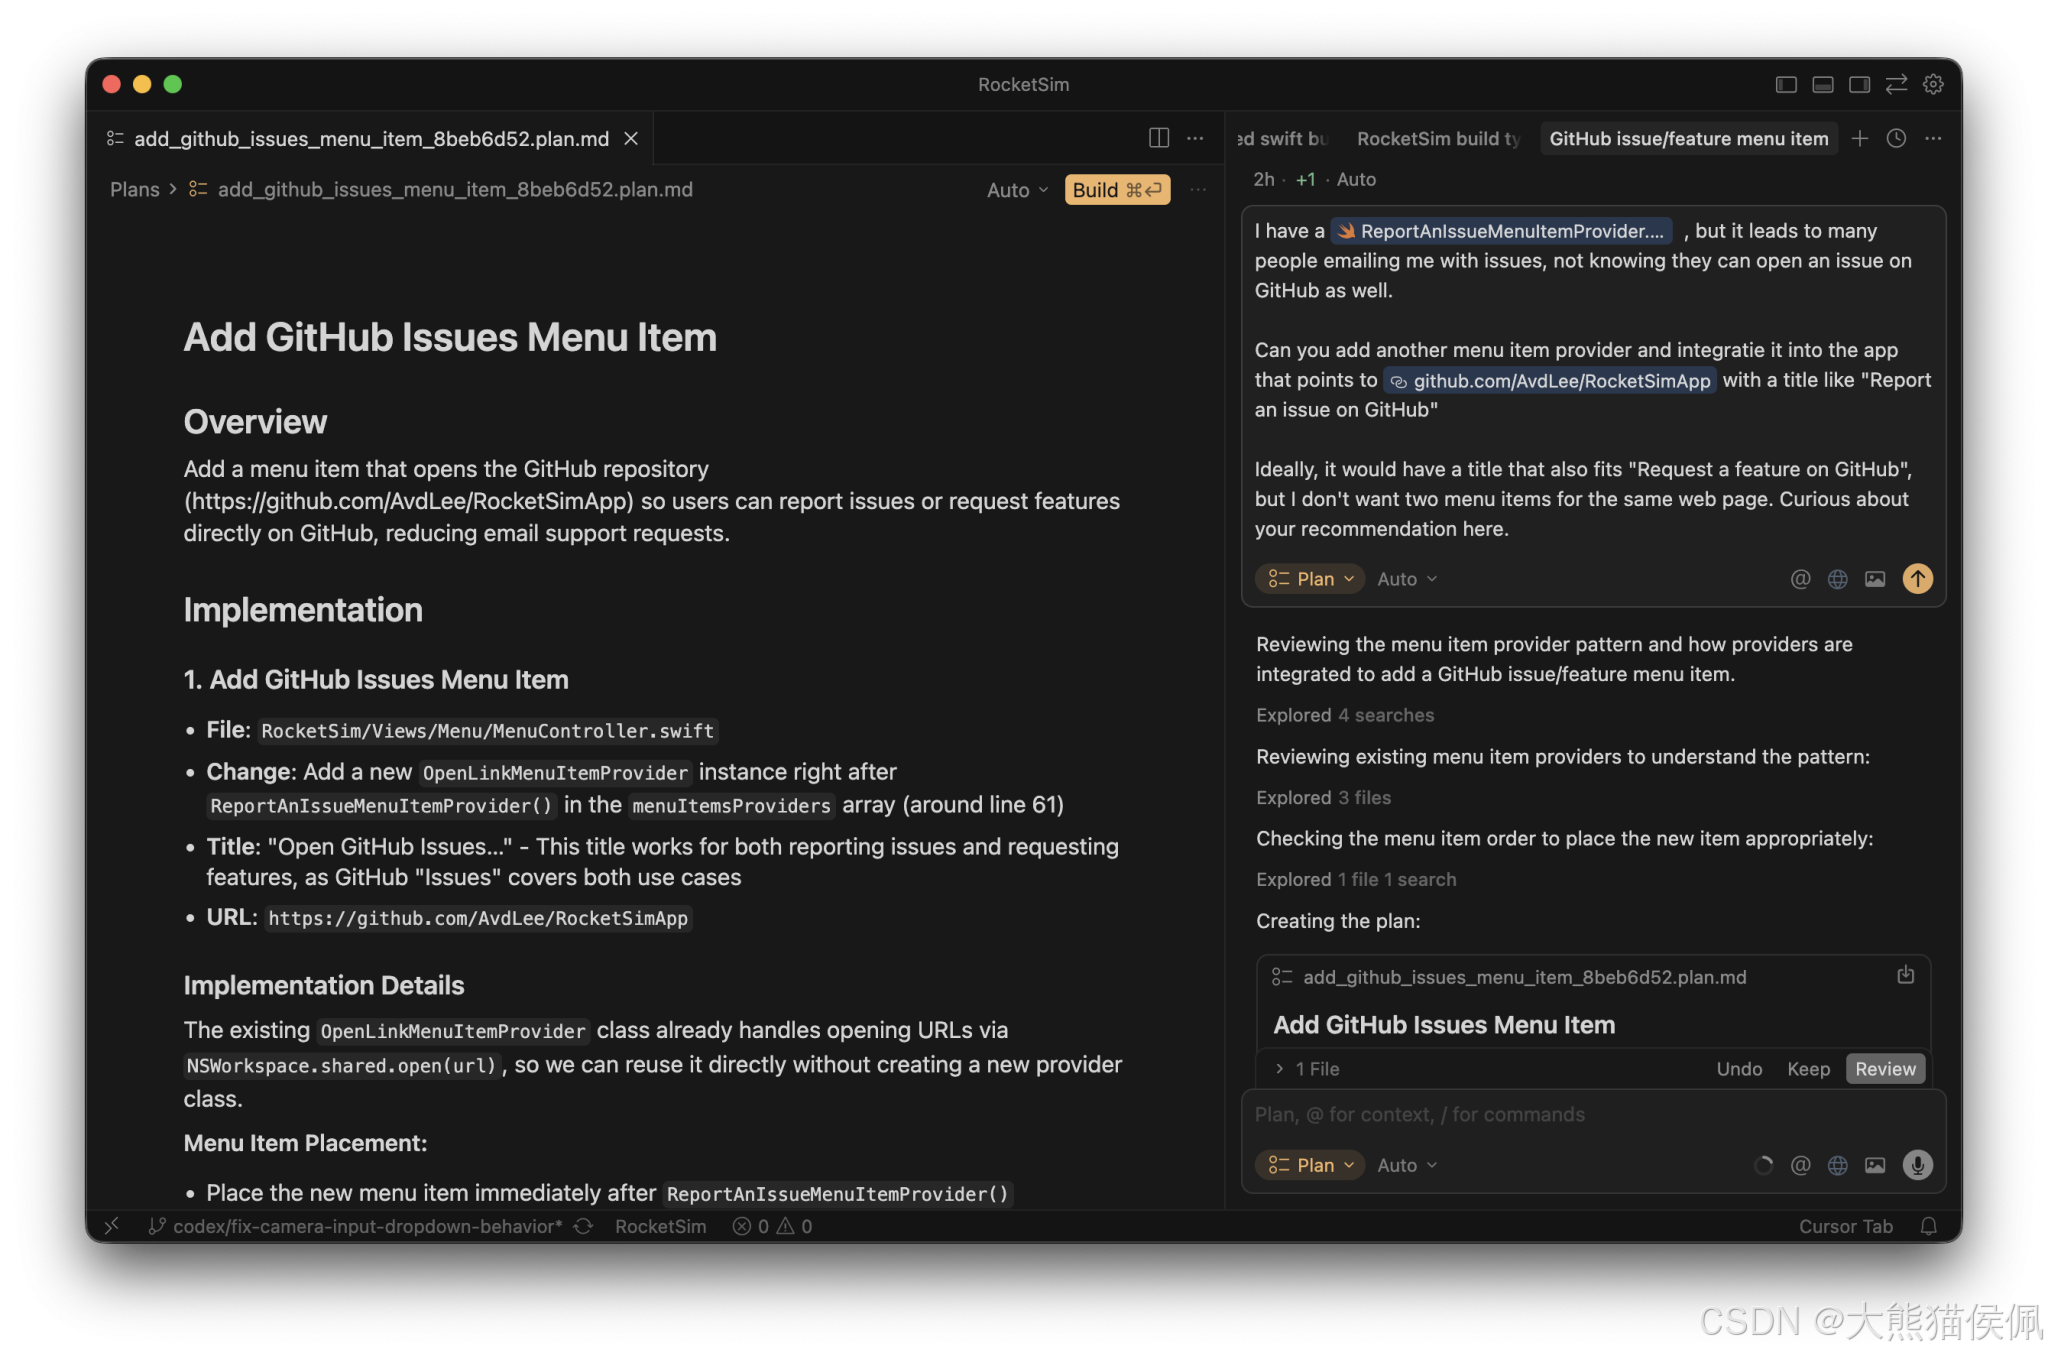Open editor tab bar more actions menu

tap(1195, 138)
